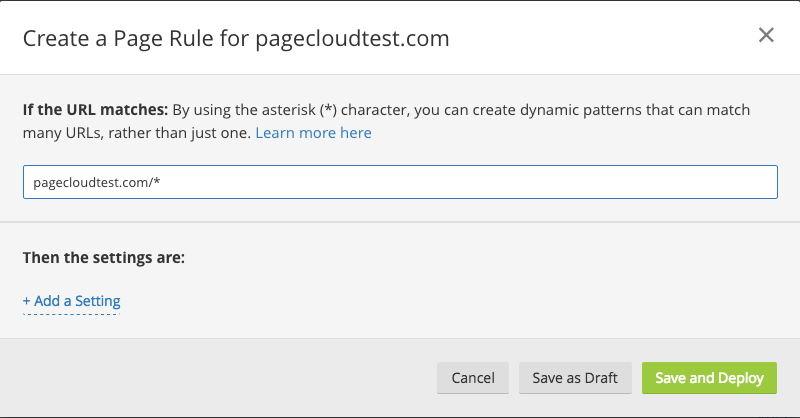
Task: Save the page rule as draft
Action: 575,378
